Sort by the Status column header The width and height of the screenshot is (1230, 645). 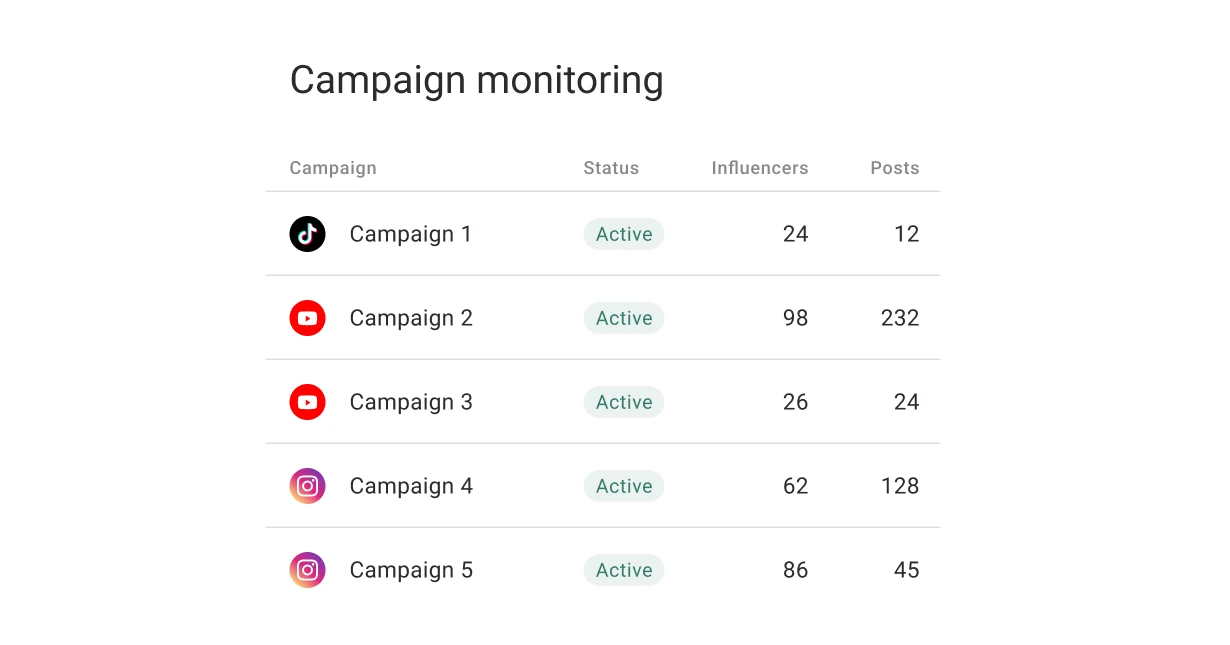(611, 168)
